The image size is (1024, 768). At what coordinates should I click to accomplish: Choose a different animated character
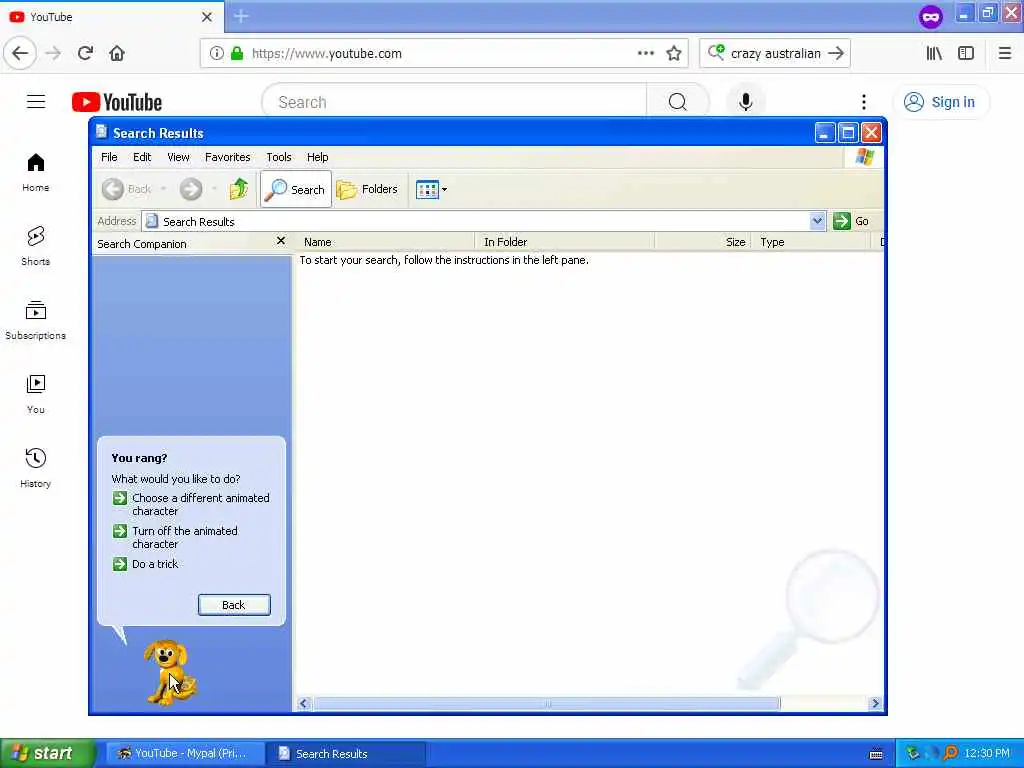(191, 504)
